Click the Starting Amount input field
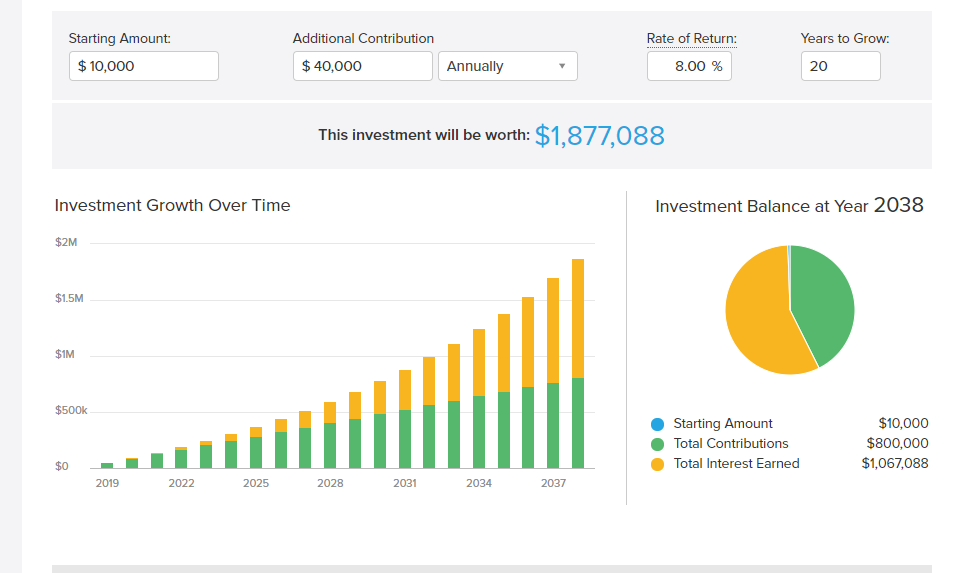 (x=144, y=66)
